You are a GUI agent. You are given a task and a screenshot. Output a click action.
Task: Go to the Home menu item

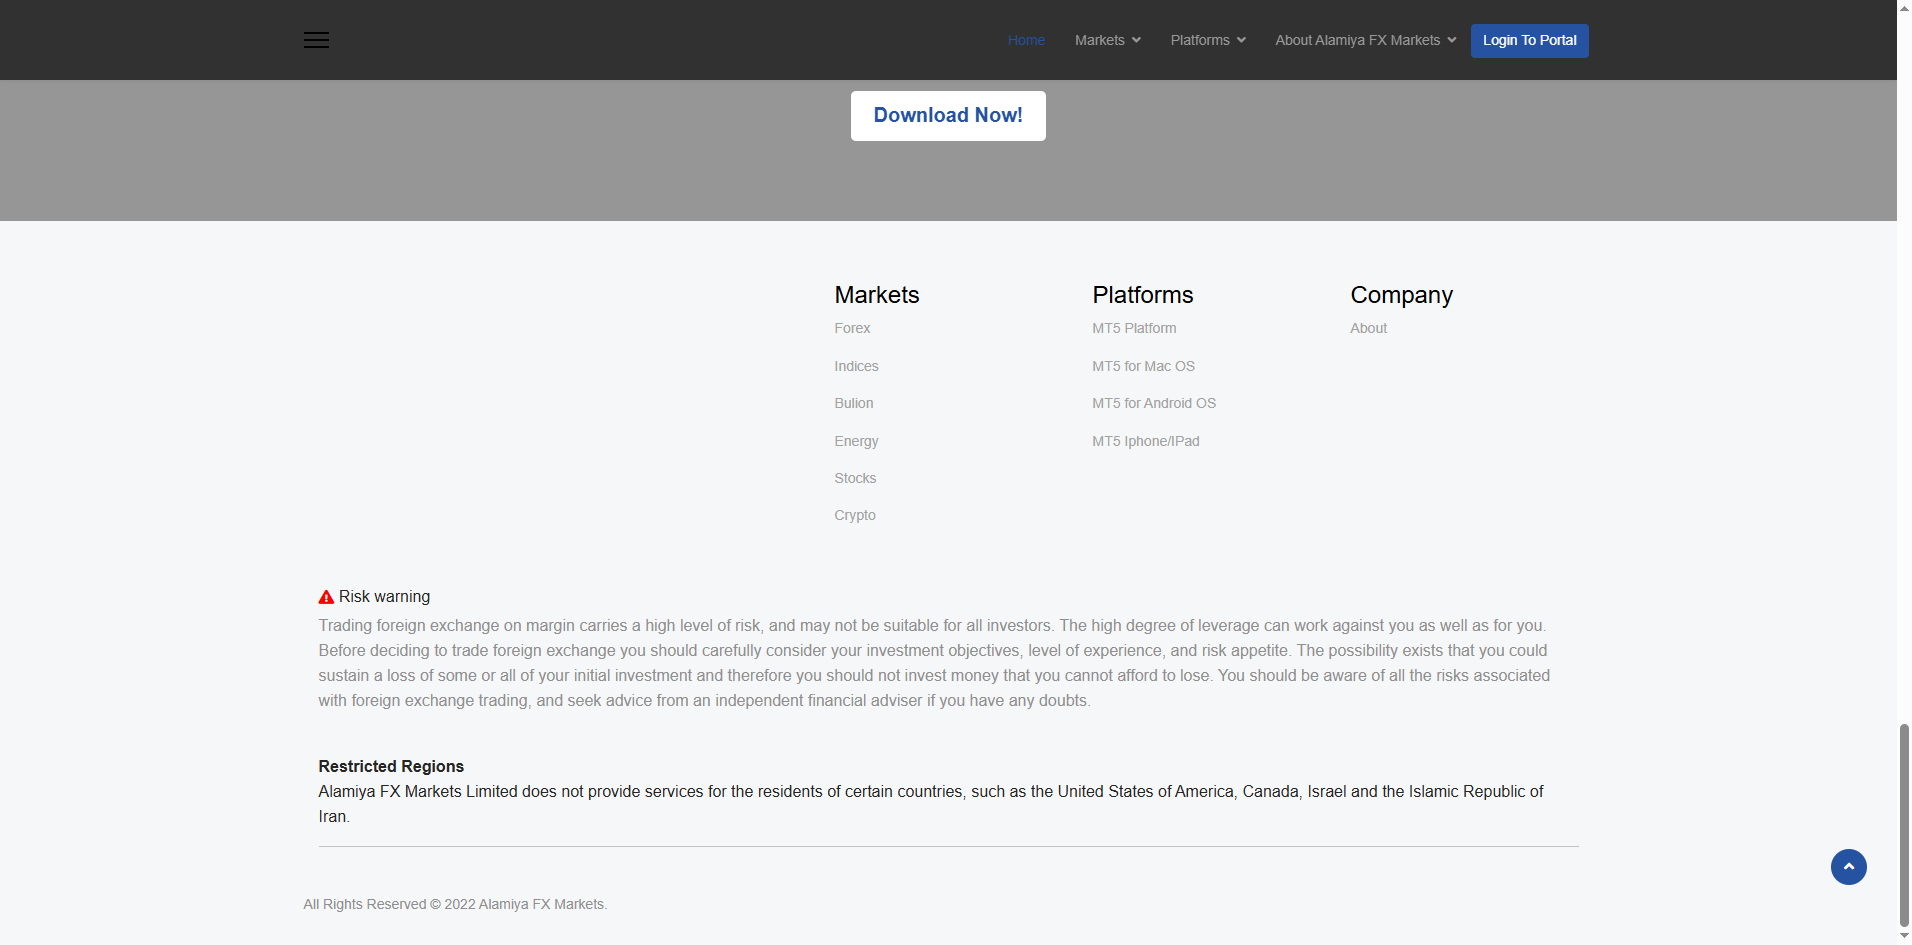[1026, 40]
